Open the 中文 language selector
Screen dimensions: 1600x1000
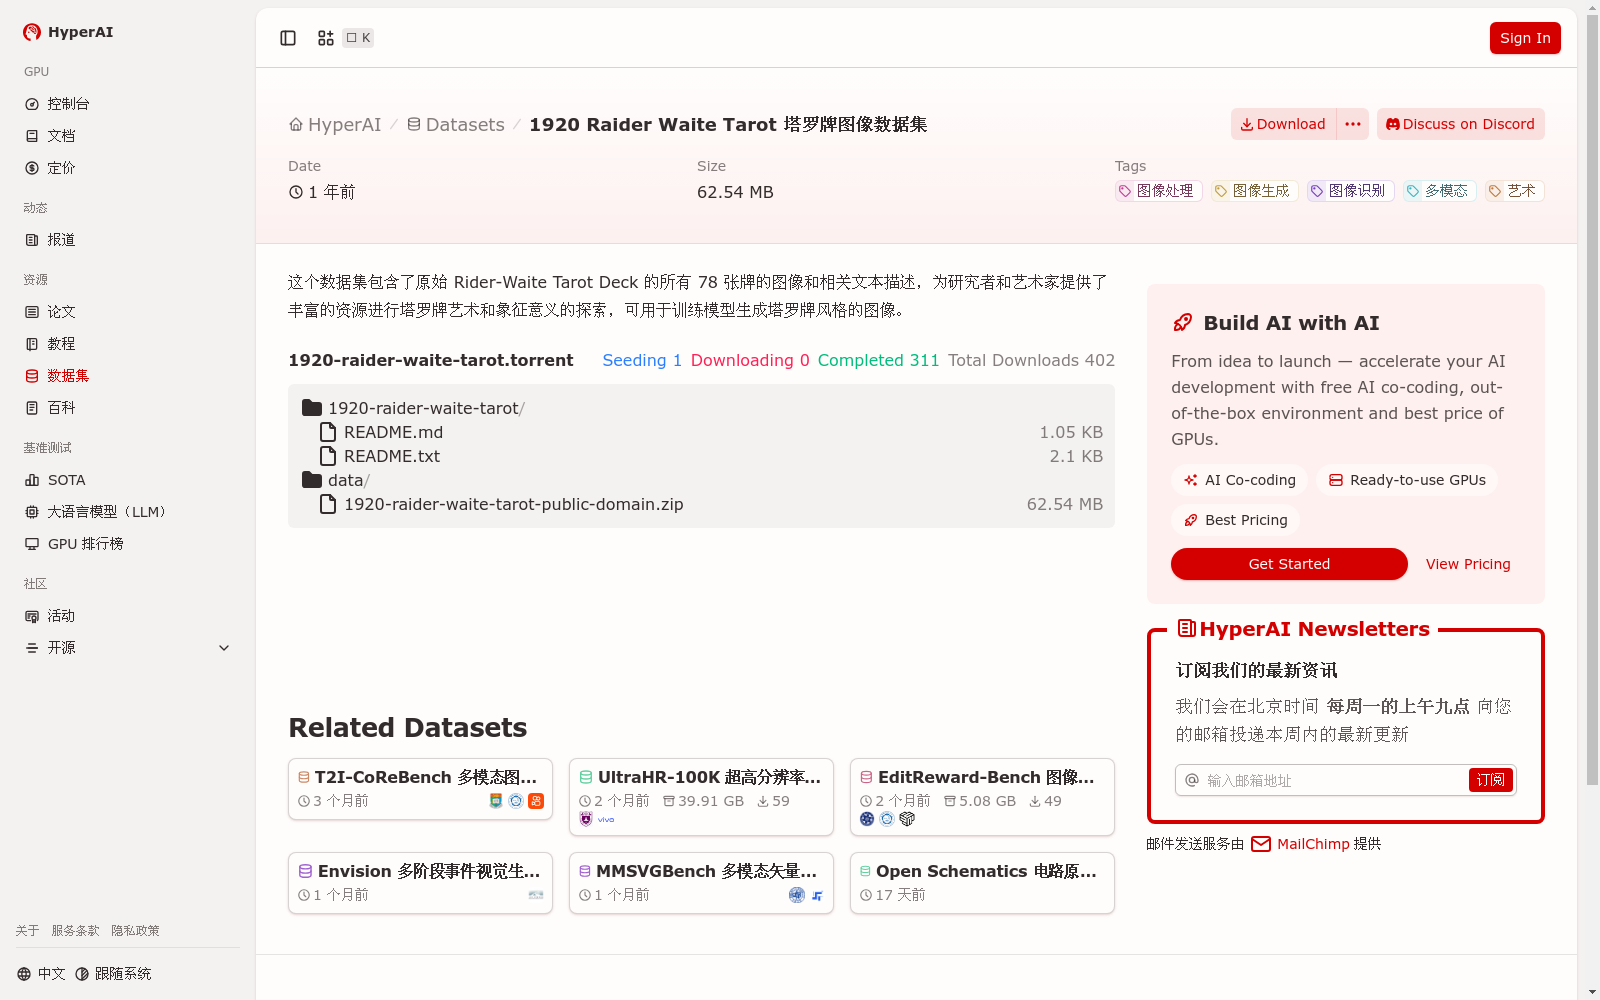(41, 974)
